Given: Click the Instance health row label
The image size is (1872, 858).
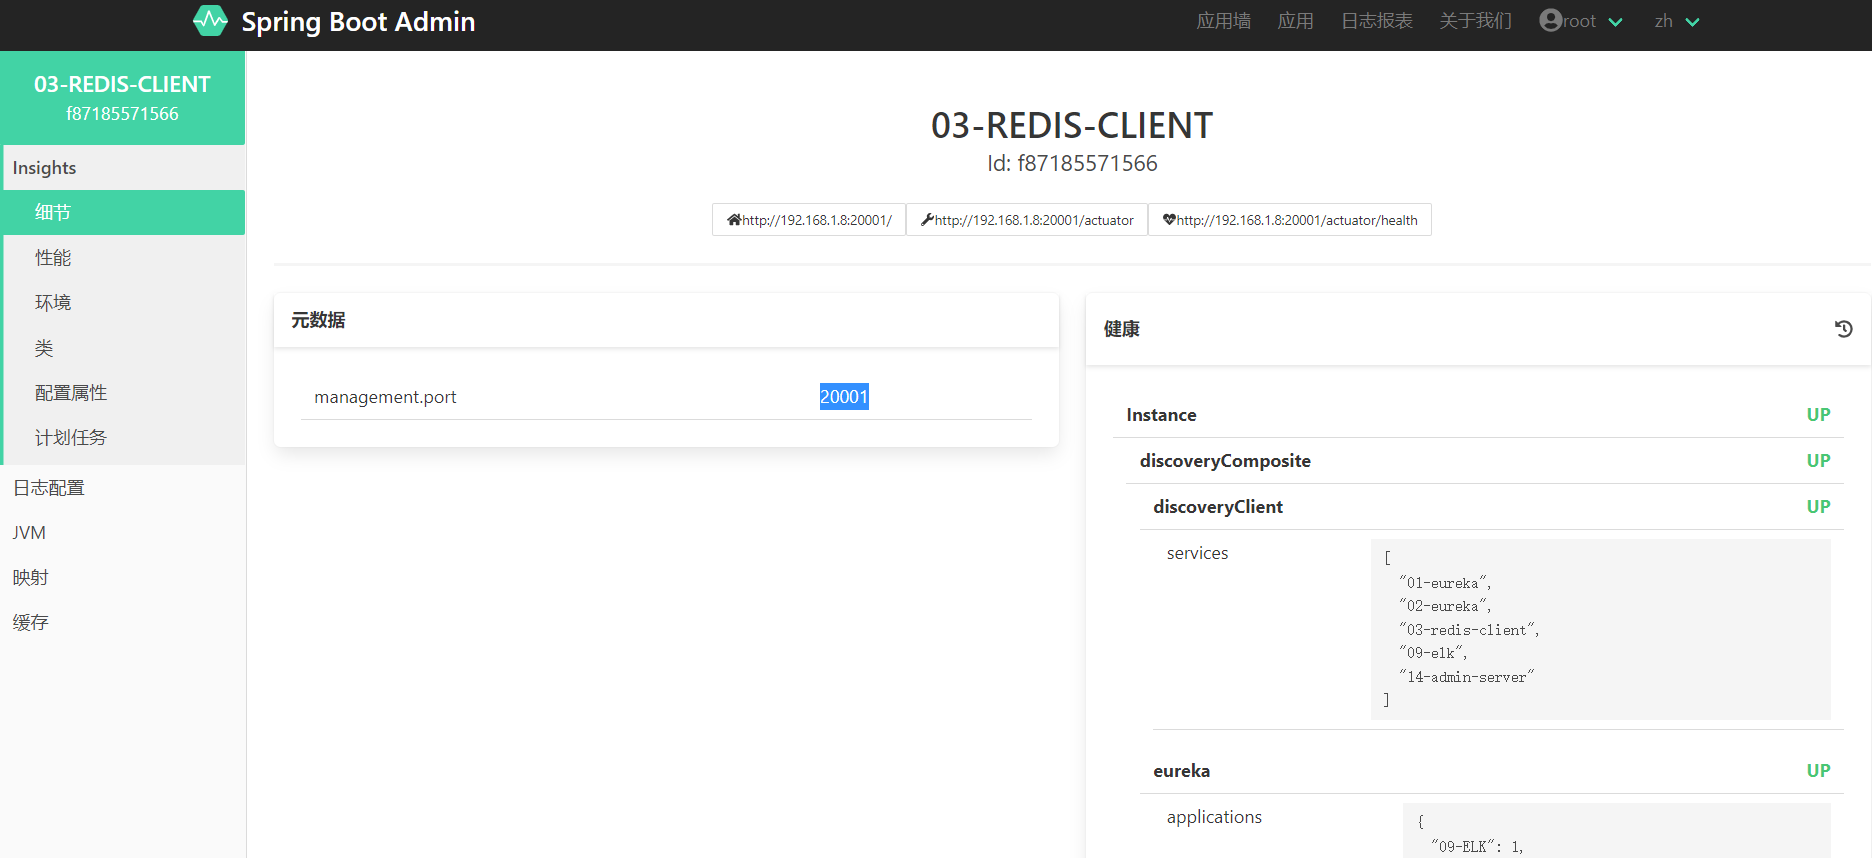Looking at the screenshot, I should [1161, 415].
